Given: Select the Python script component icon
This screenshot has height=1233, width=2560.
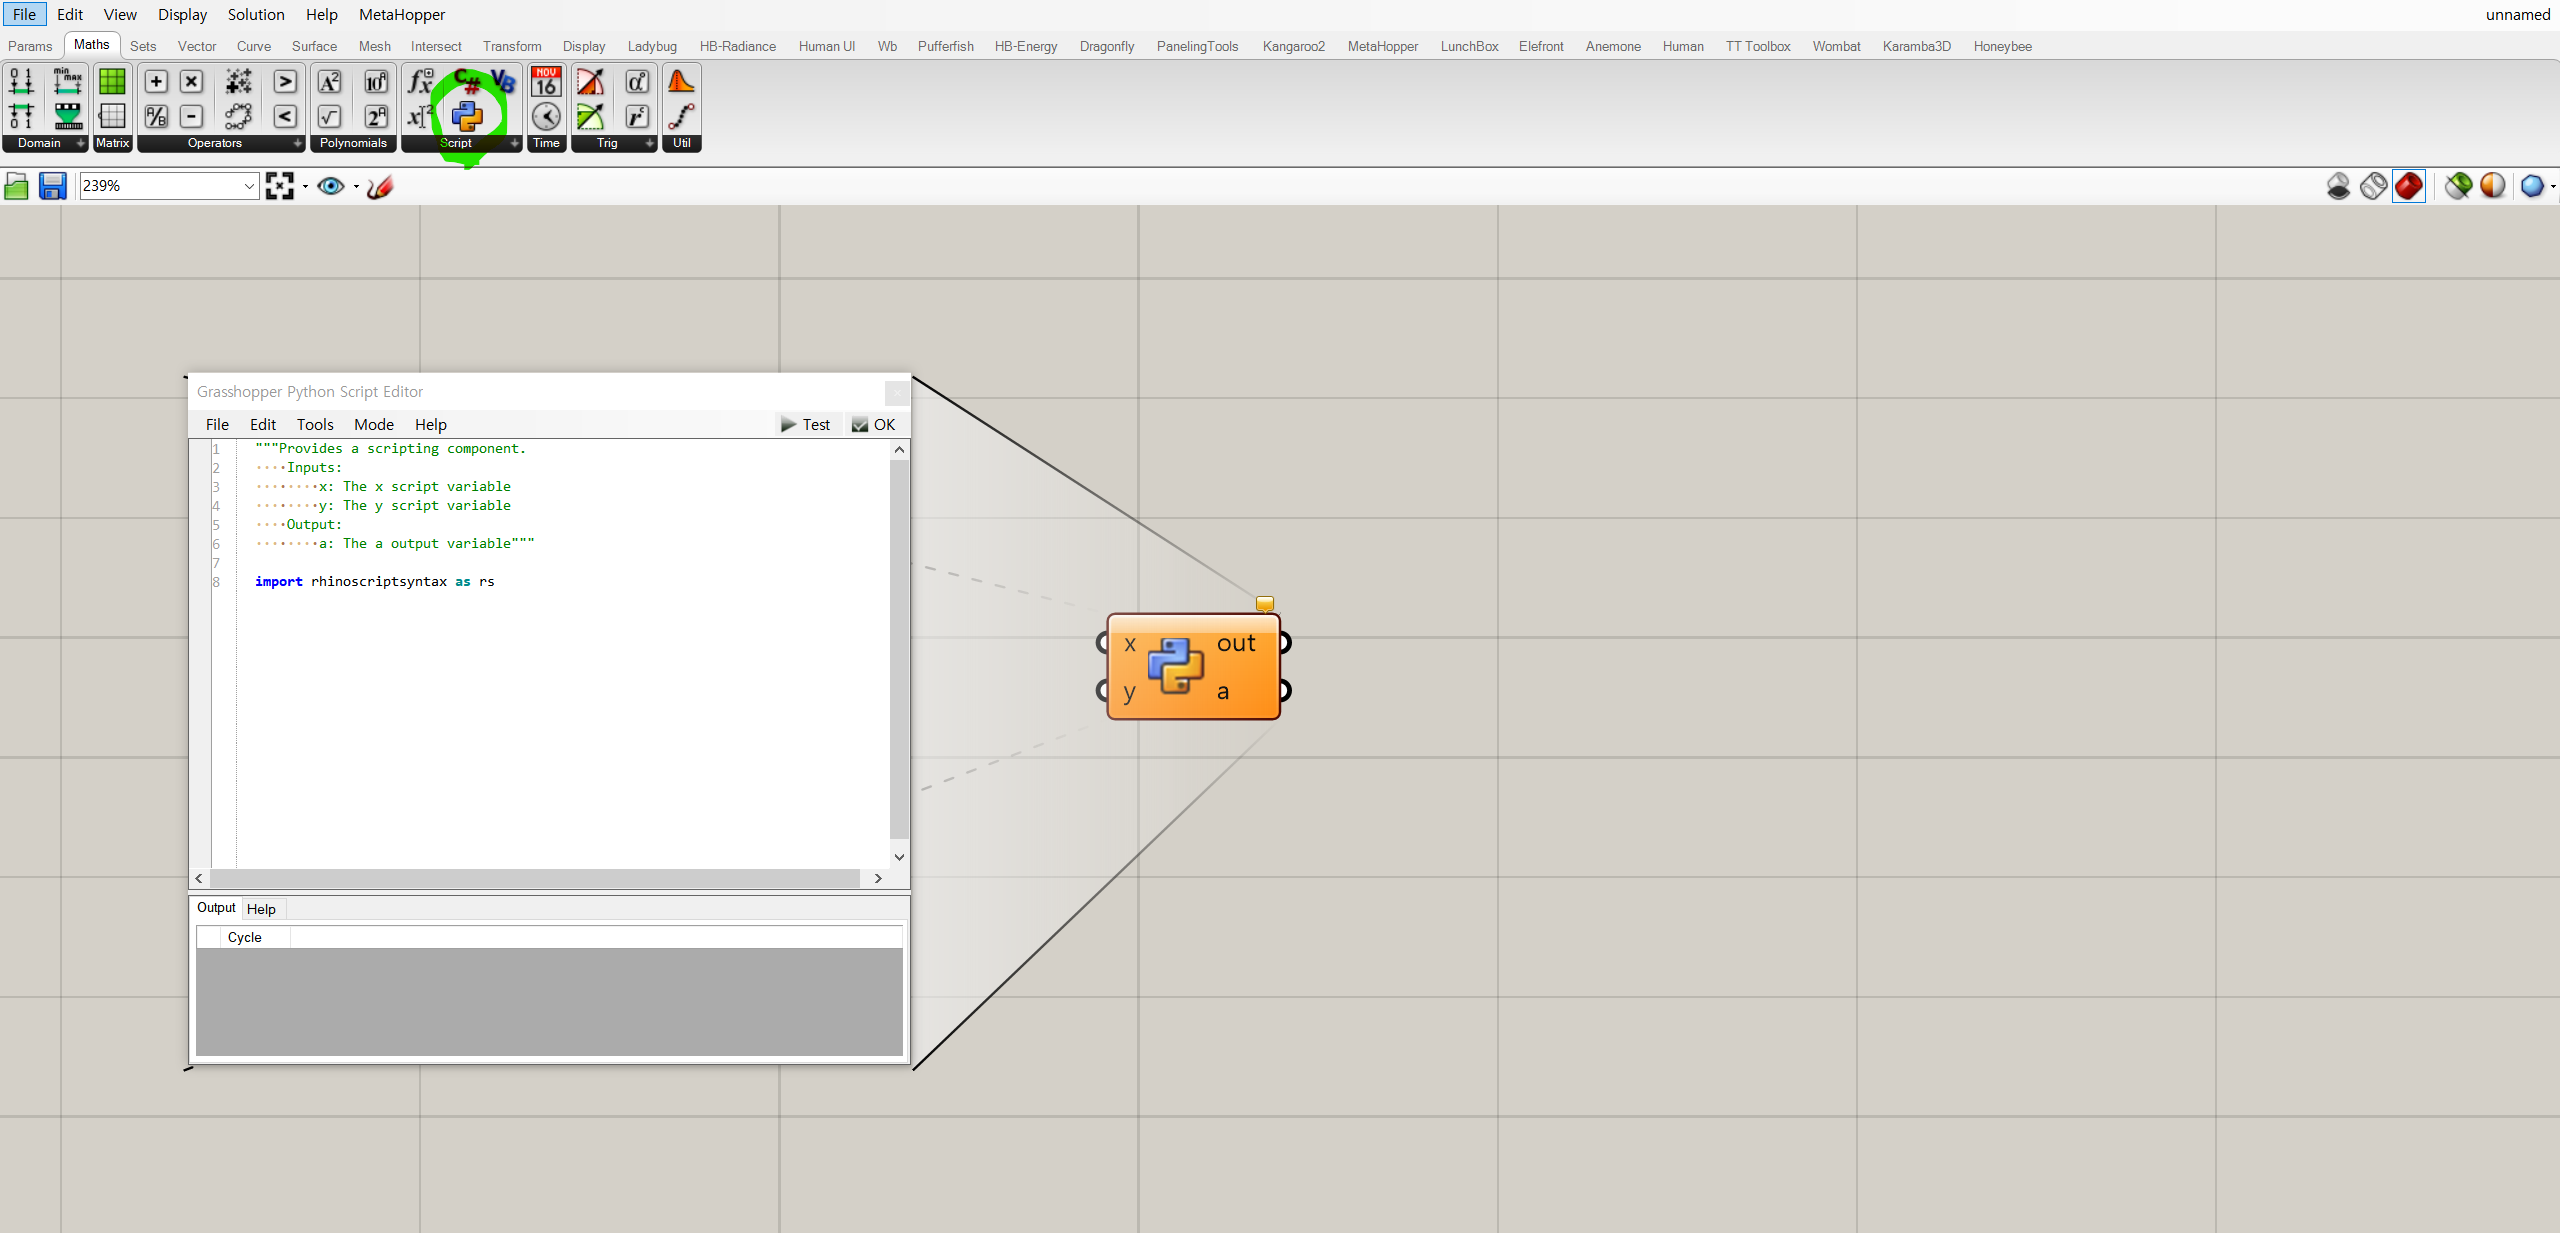Looking at the screenshot, I should point(467,116).
